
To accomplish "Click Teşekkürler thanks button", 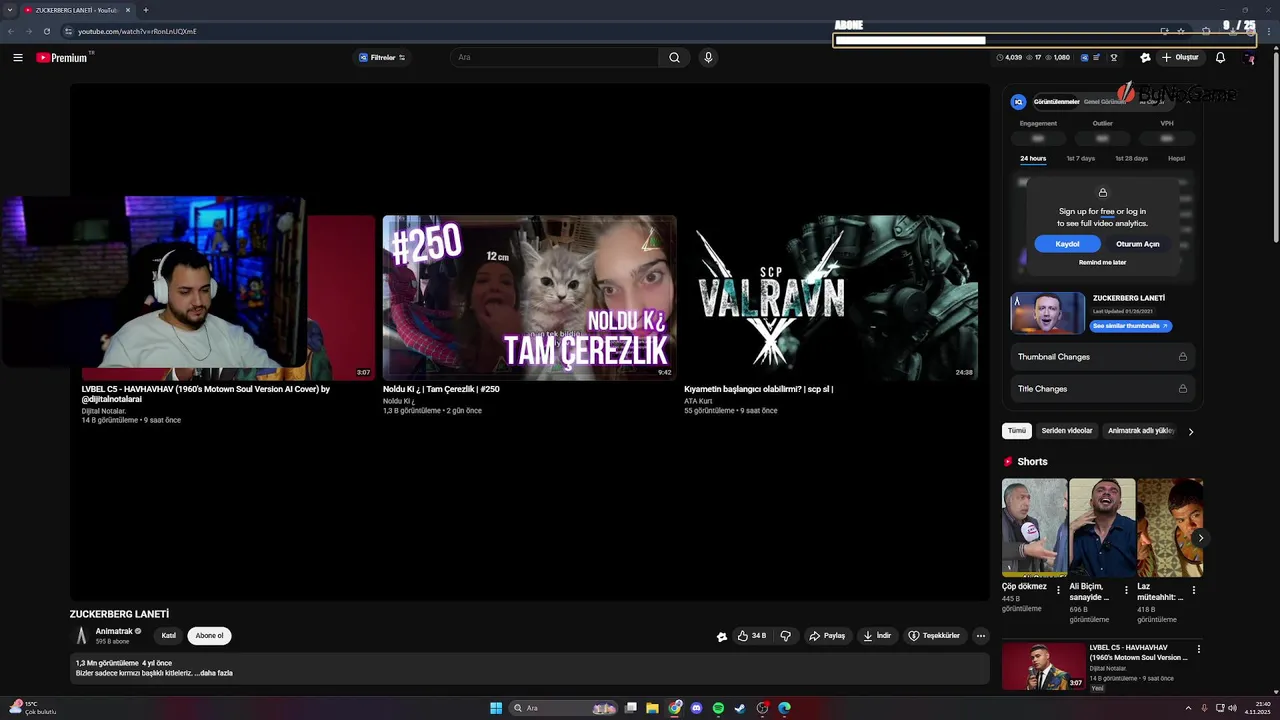I will point(934,636).
